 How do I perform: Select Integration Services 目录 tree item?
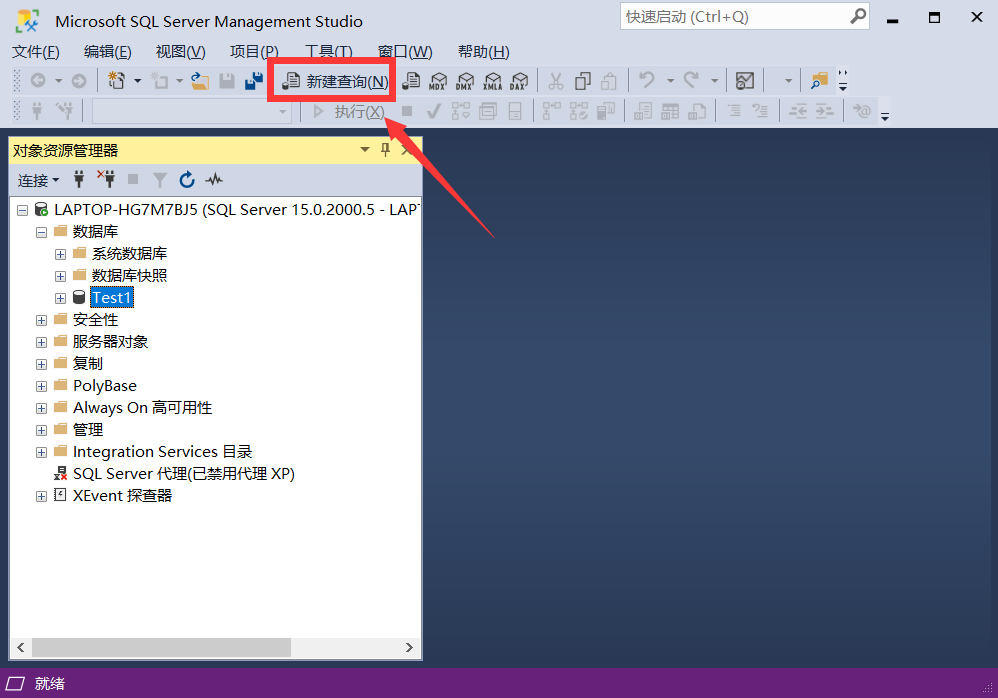[162, 452]
